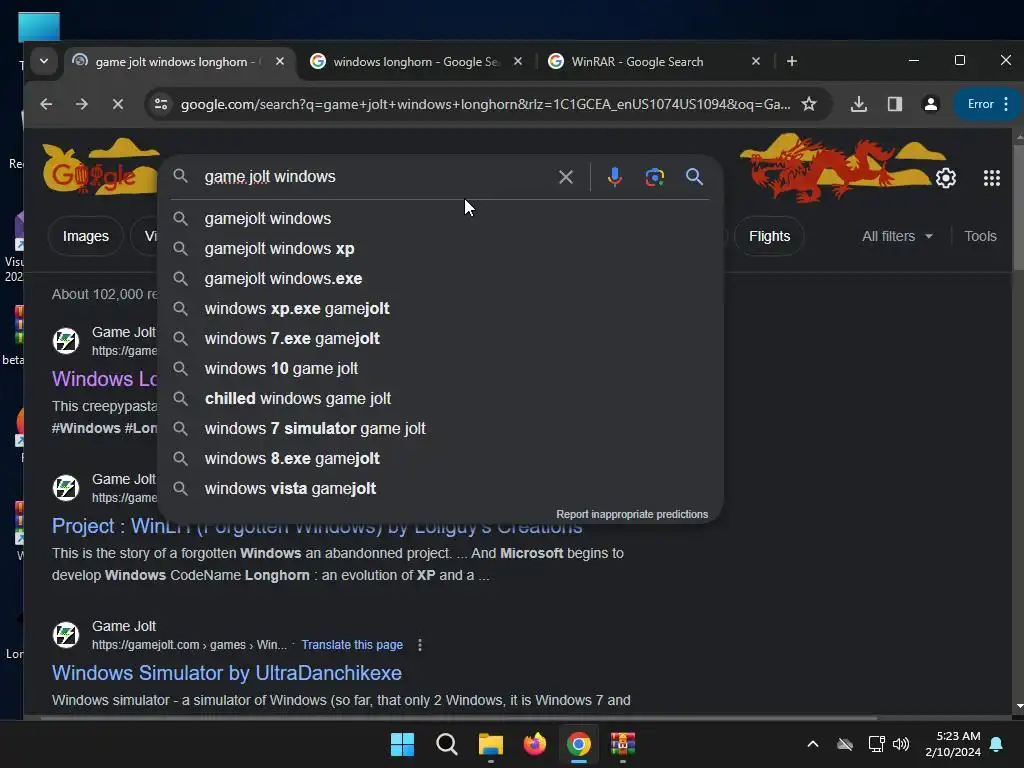Viewport: 1024px width, 768px height.
Task: Open File Explorer from taskbar
Action: click(x=490, y=744)
